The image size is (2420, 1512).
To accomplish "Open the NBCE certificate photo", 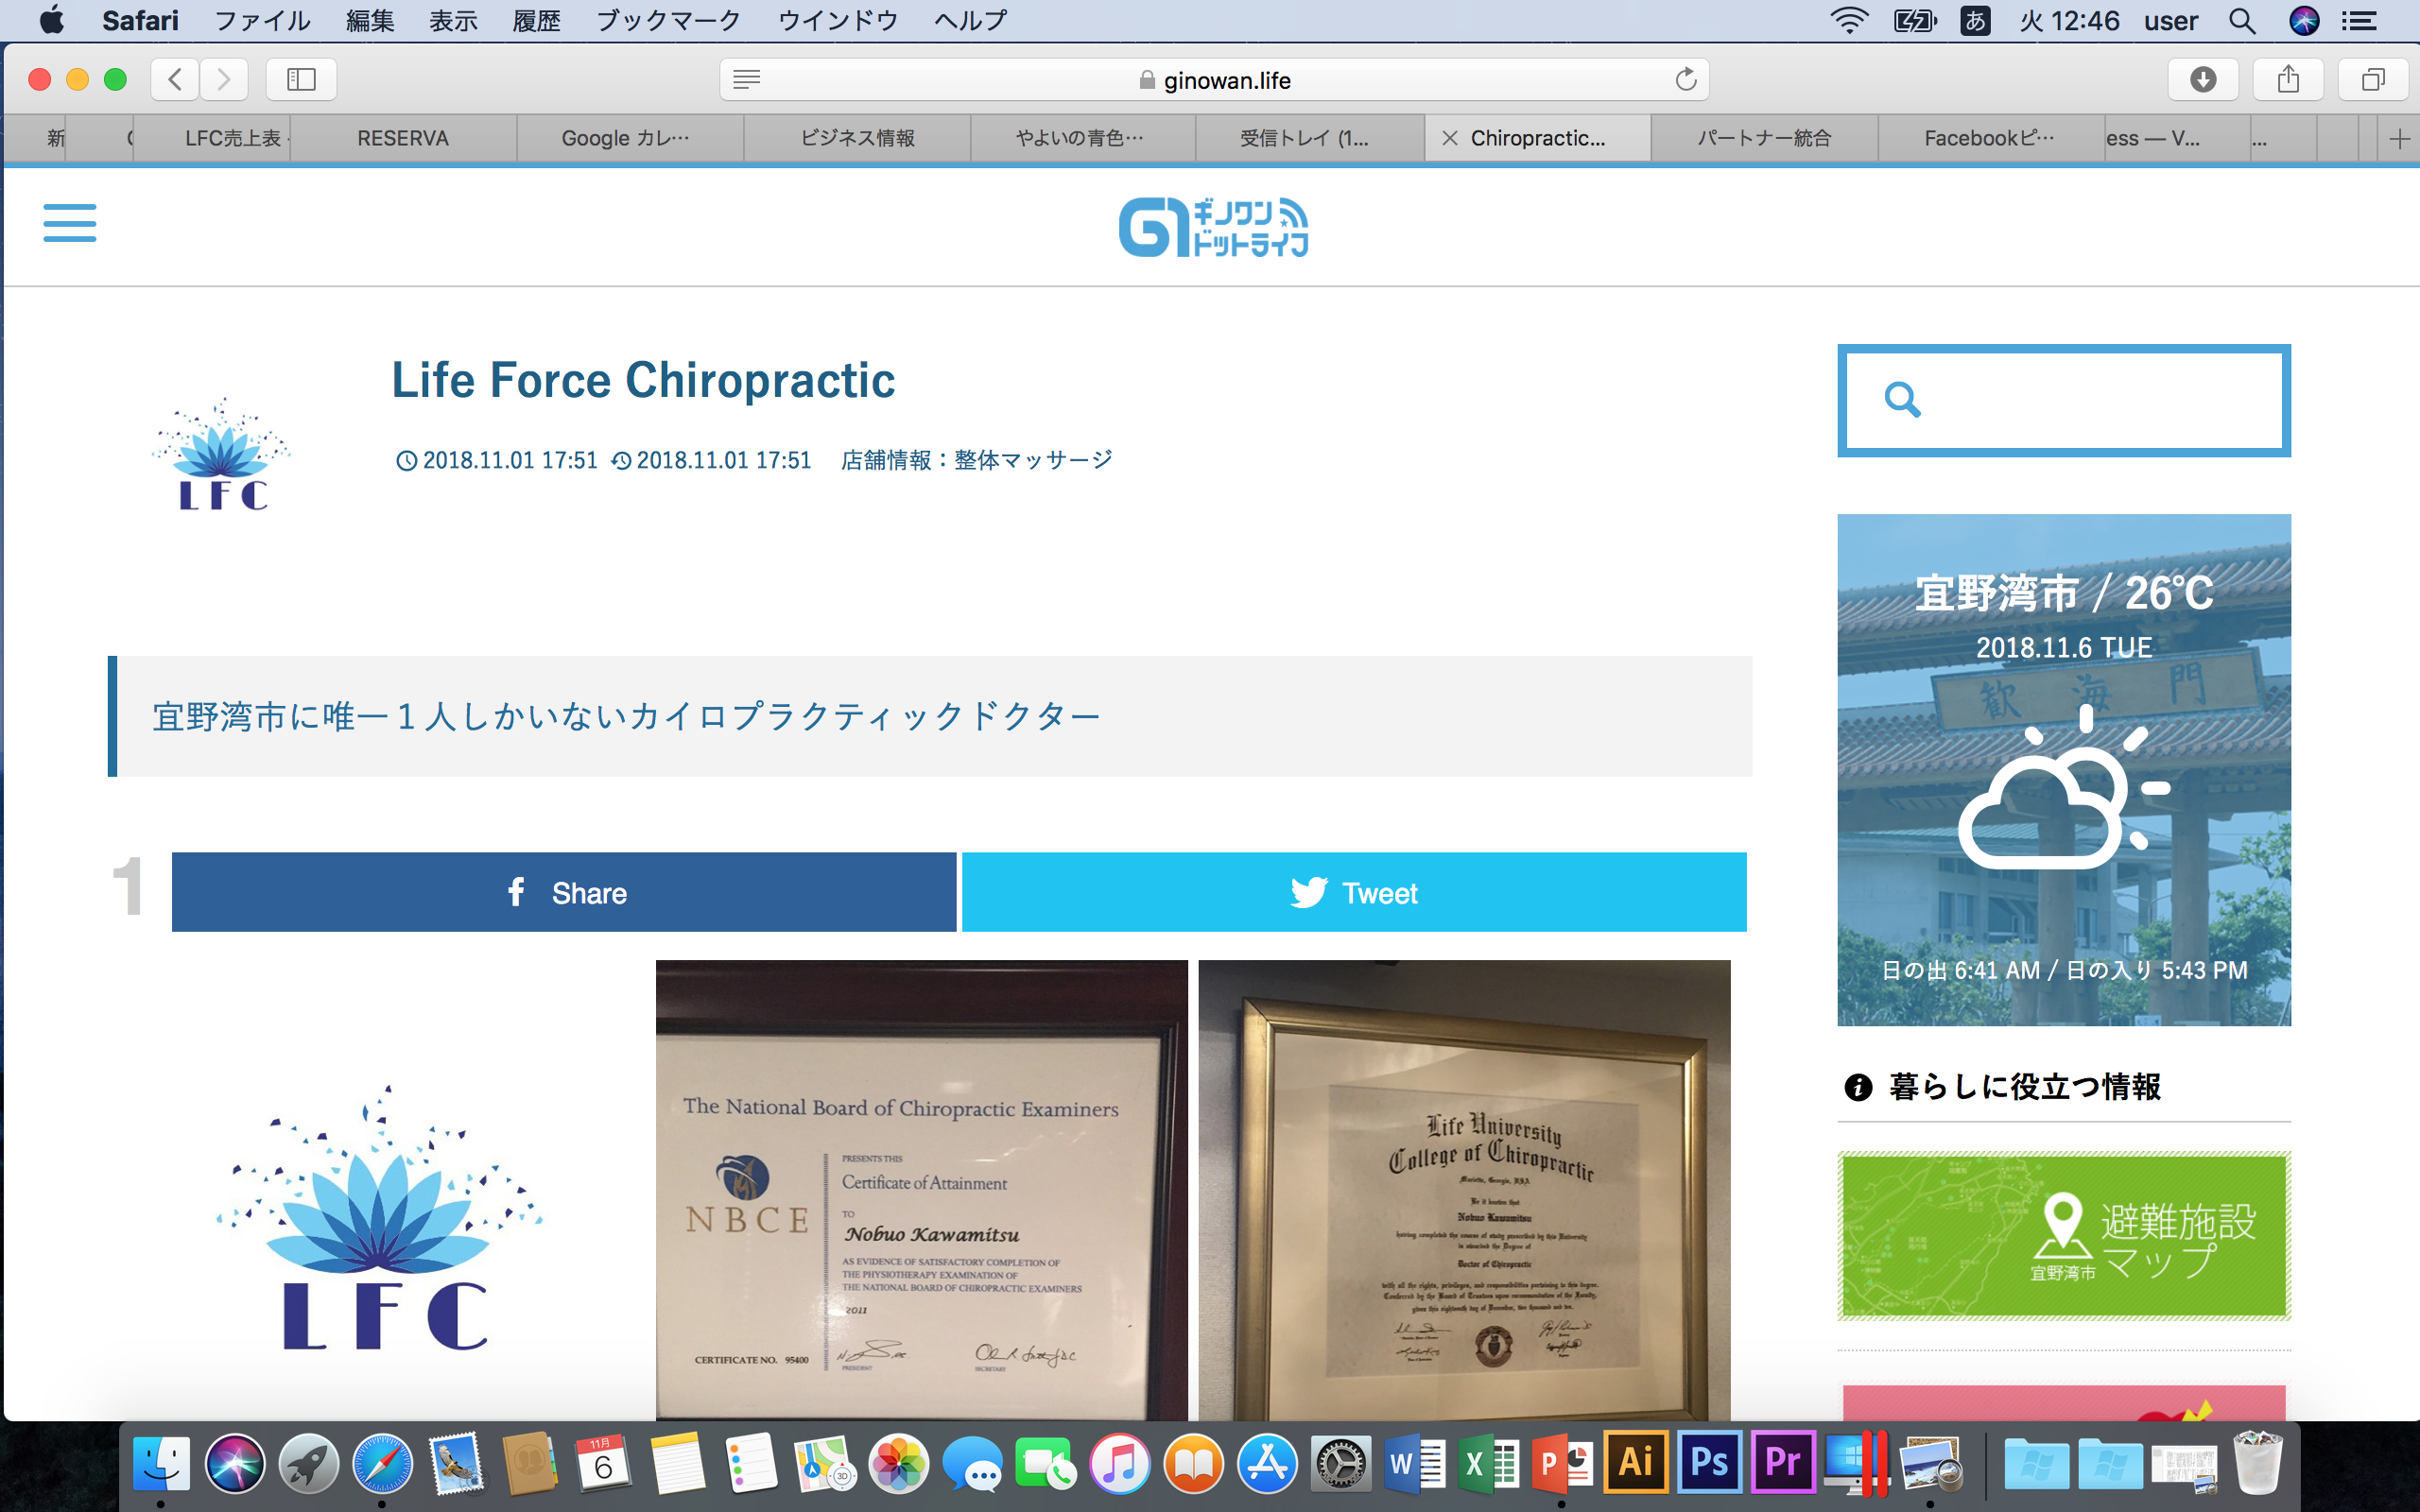I will (922, 1190).
